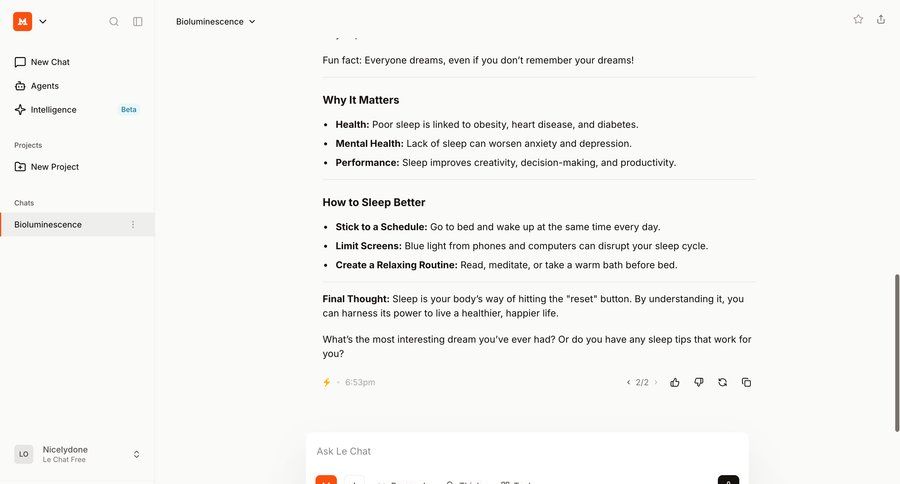Screen dimensions: 900x484
Task: Start a New Chat
Action: click(50, 62)
